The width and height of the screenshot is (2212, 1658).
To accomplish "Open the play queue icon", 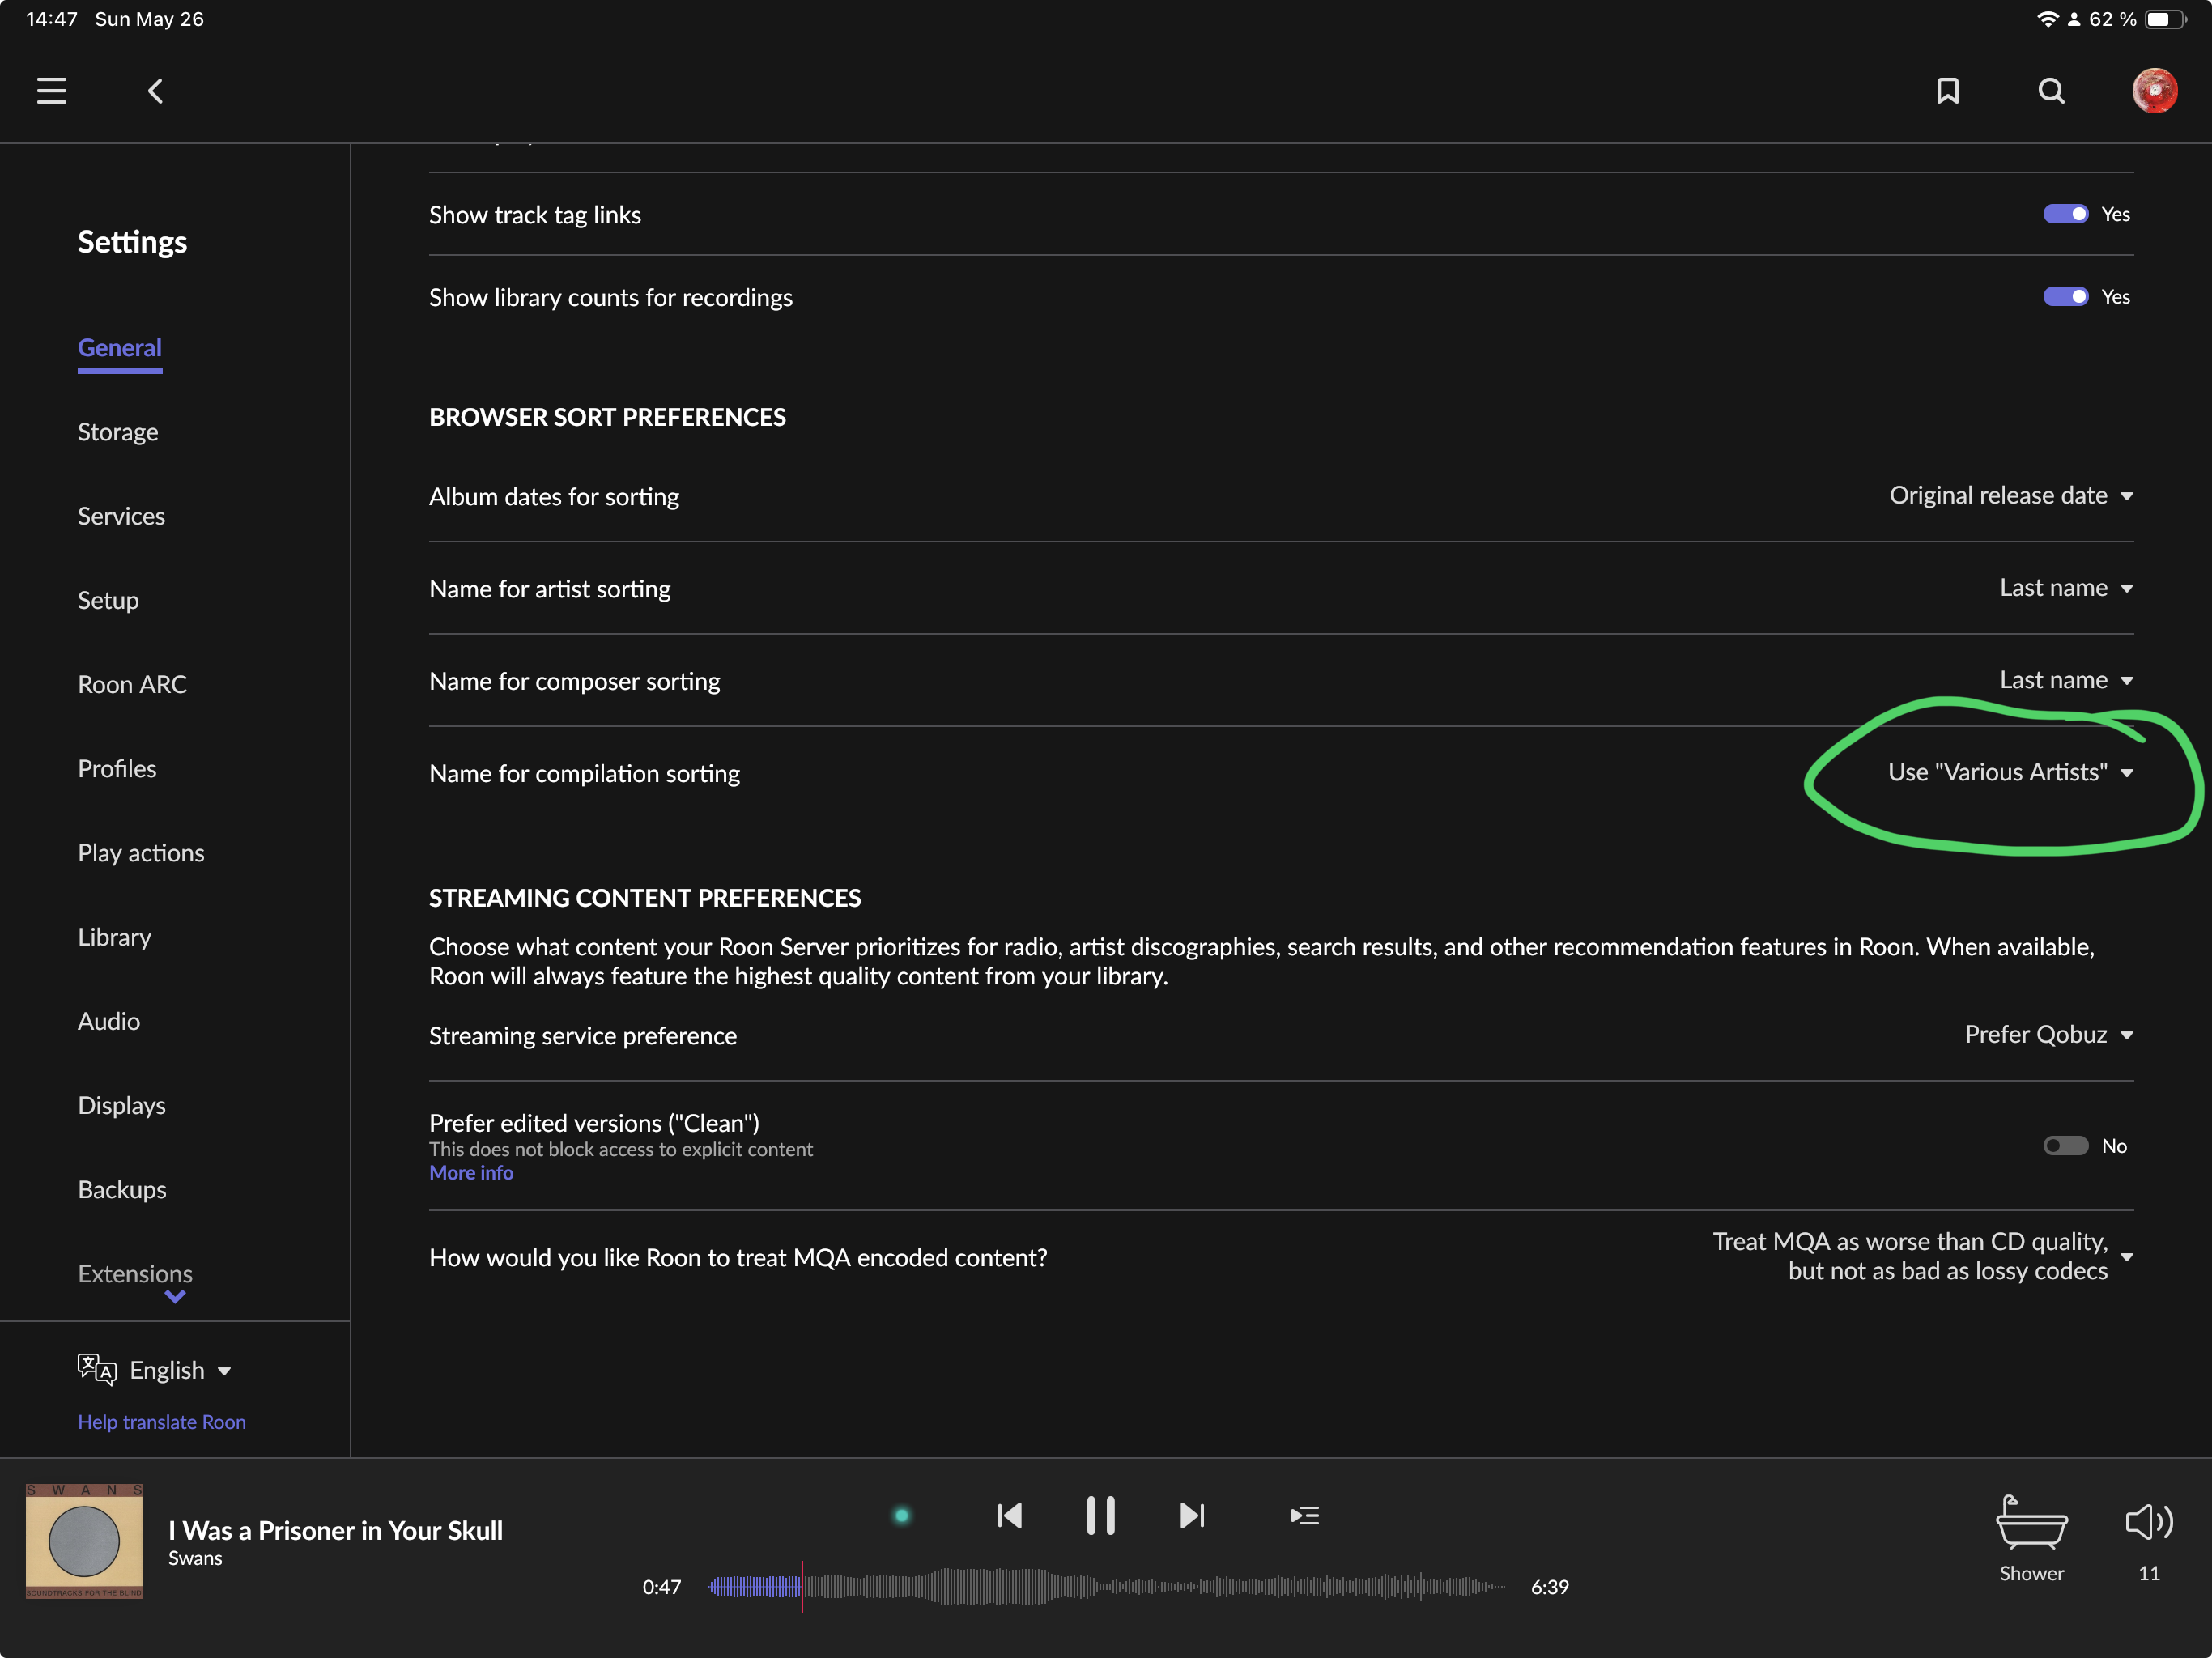I will [x=1305, y=1516].
